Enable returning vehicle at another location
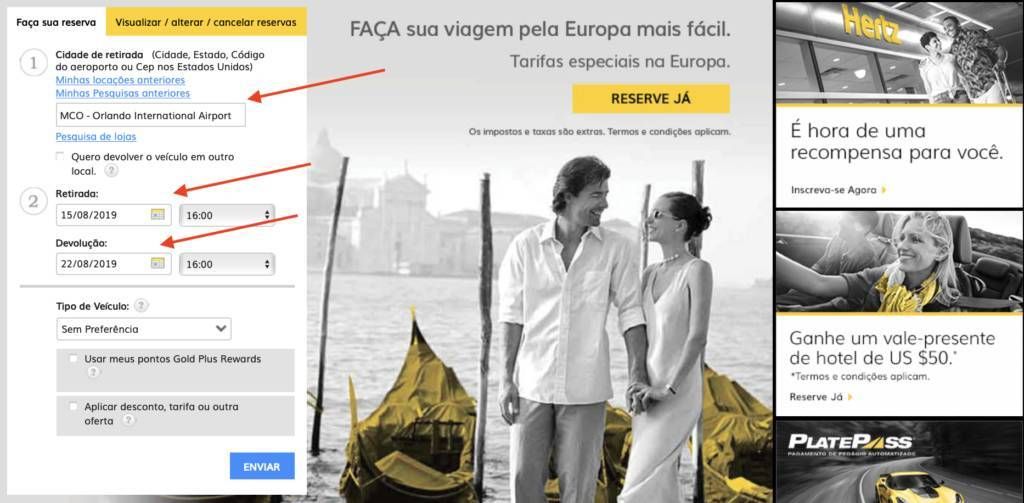 [x=60, y=156]
